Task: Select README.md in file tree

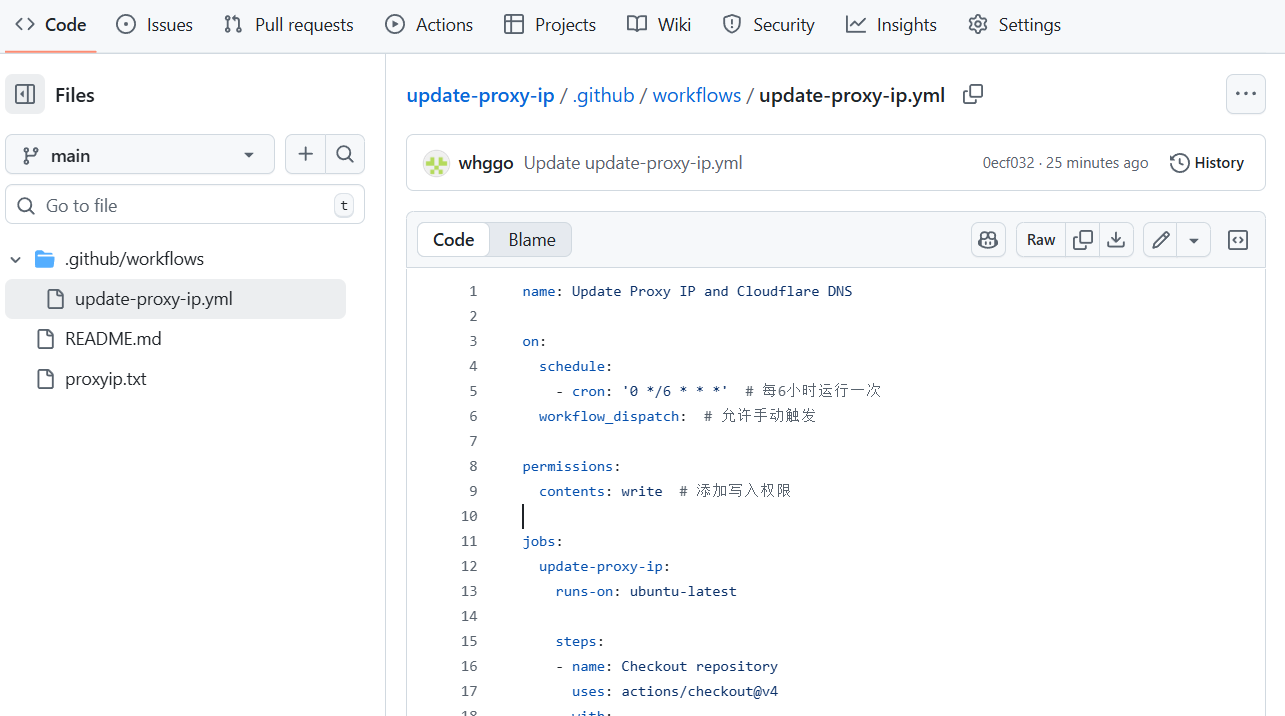Action: click(113, 339)
